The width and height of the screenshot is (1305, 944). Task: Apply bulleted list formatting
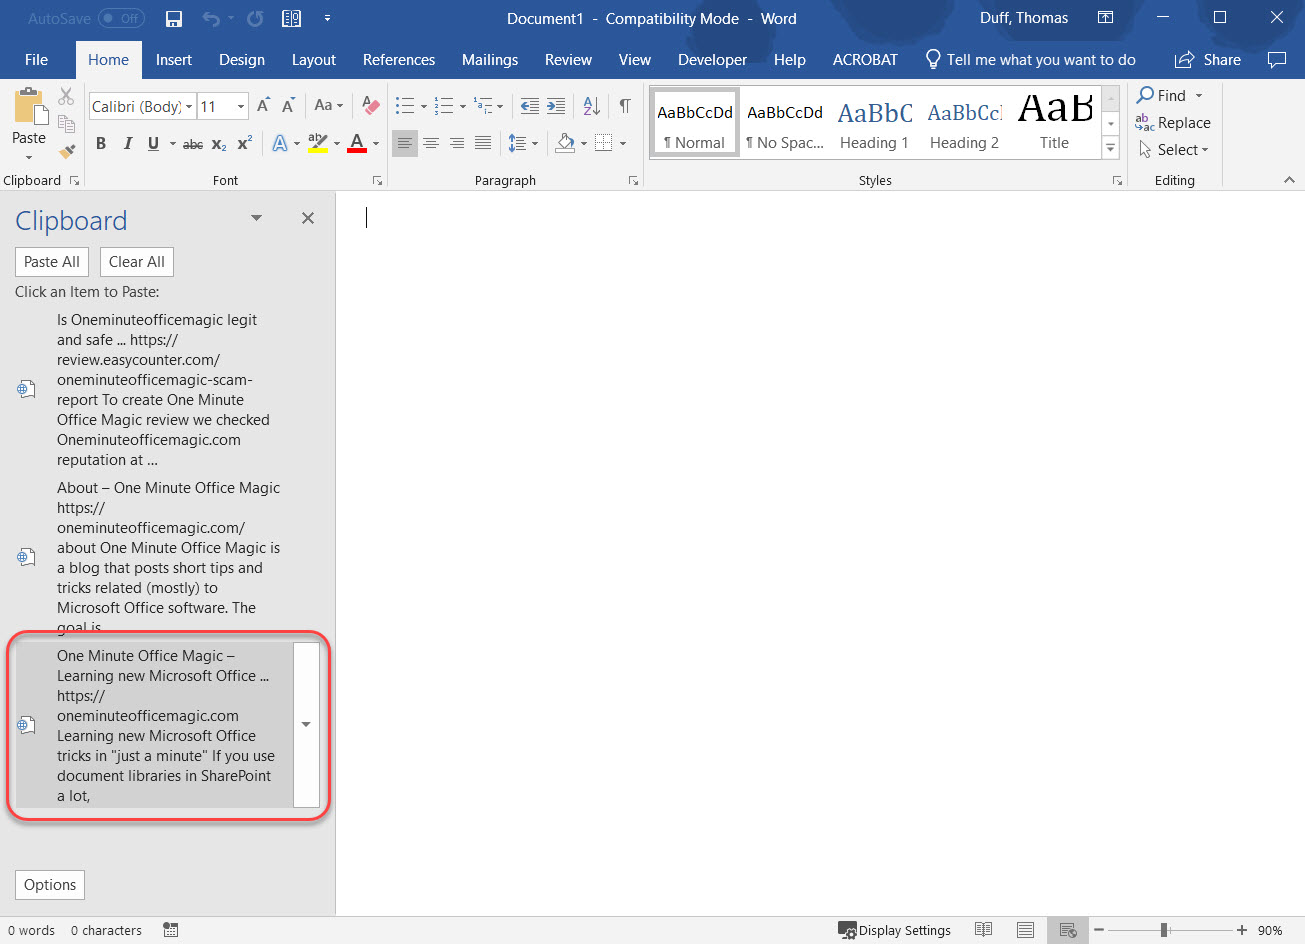404,105
